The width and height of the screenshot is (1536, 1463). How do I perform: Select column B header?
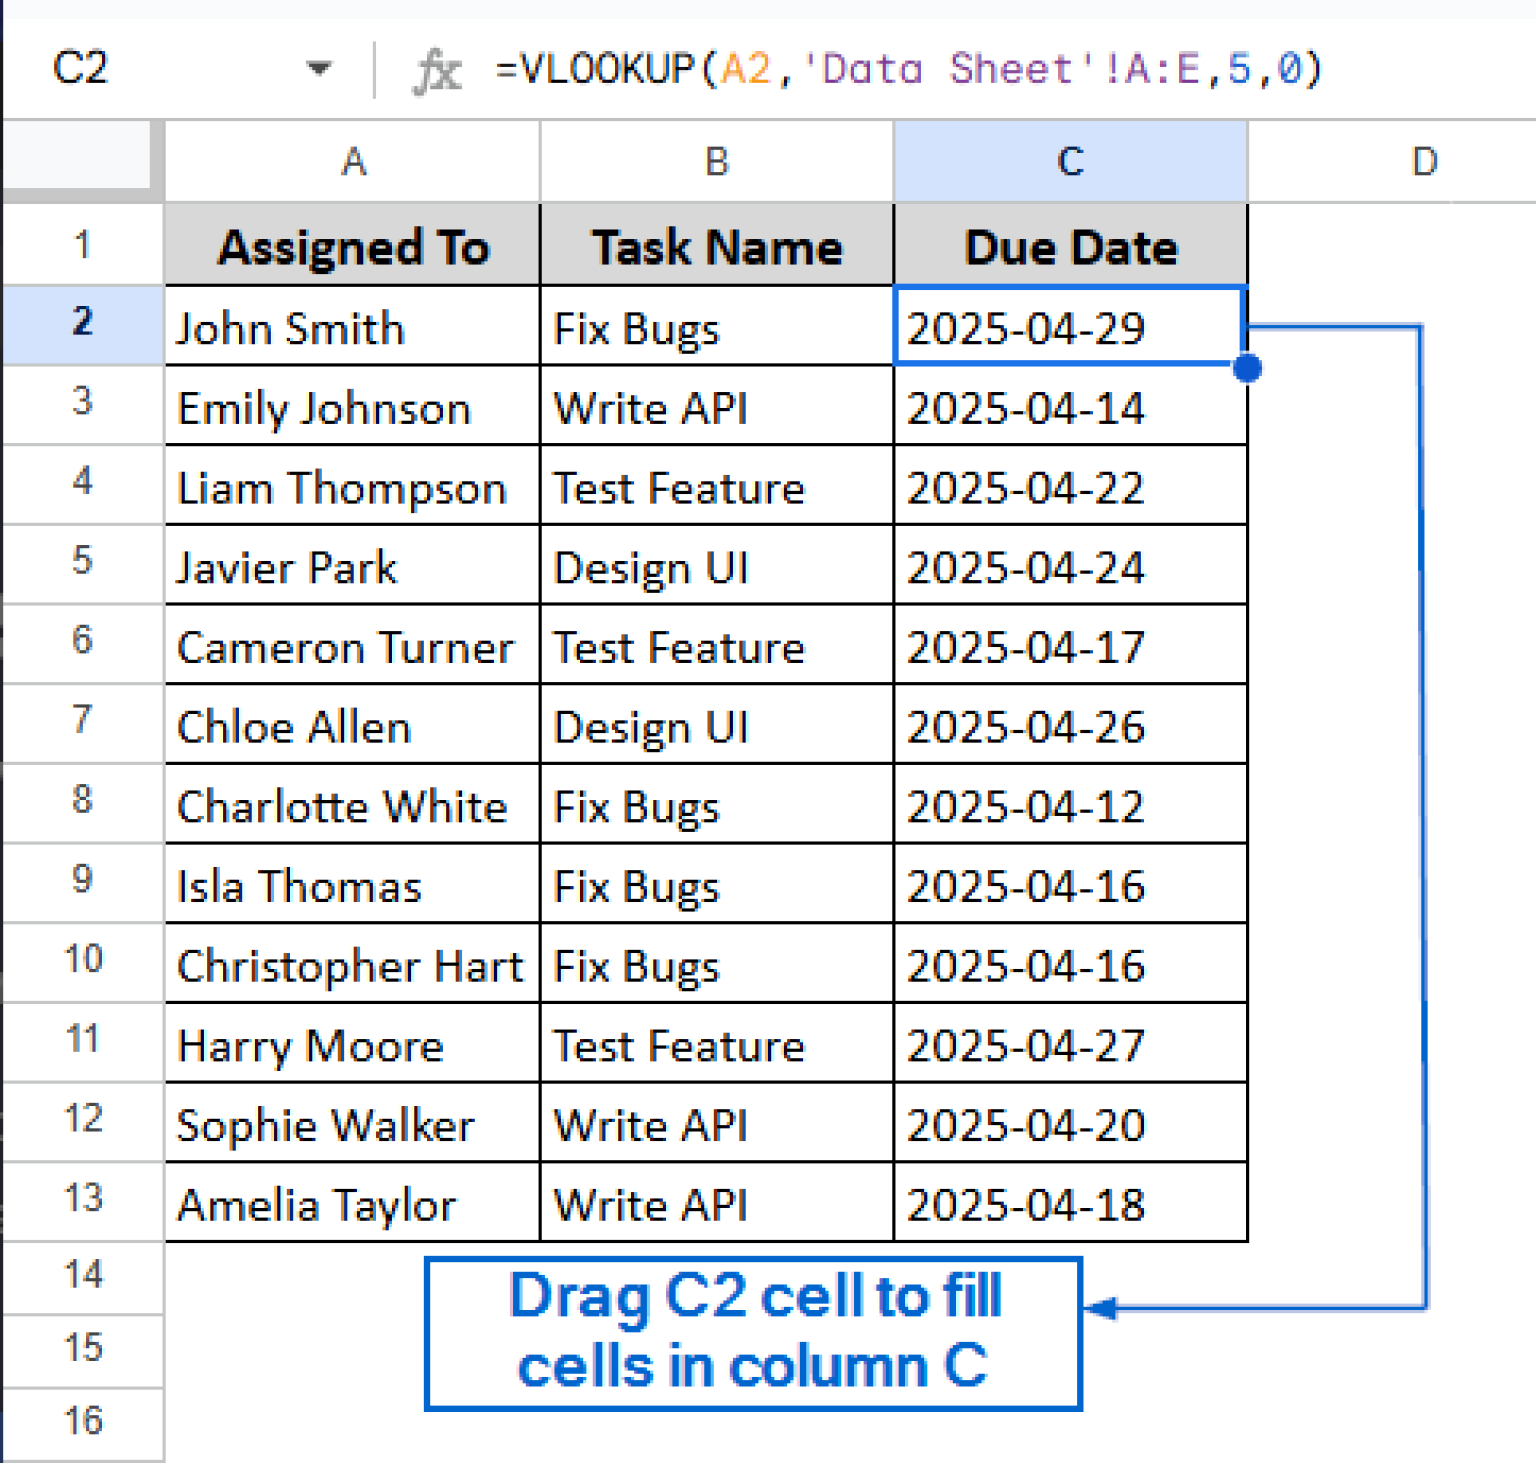coord(716,161)
